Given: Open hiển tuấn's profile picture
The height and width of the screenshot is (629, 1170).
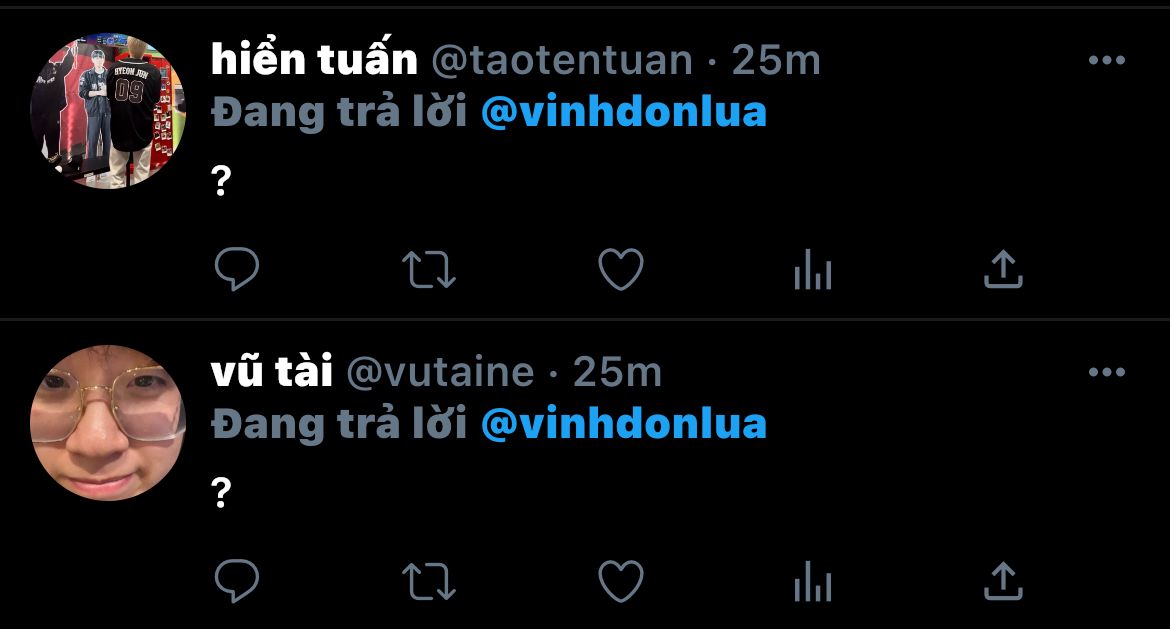Looking at the screenshot, I should click(x=107, y=110).
